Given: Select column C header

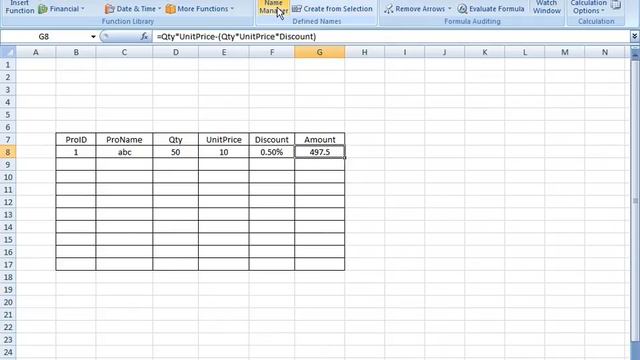Looking at the screenshot, I should [124, 52].
